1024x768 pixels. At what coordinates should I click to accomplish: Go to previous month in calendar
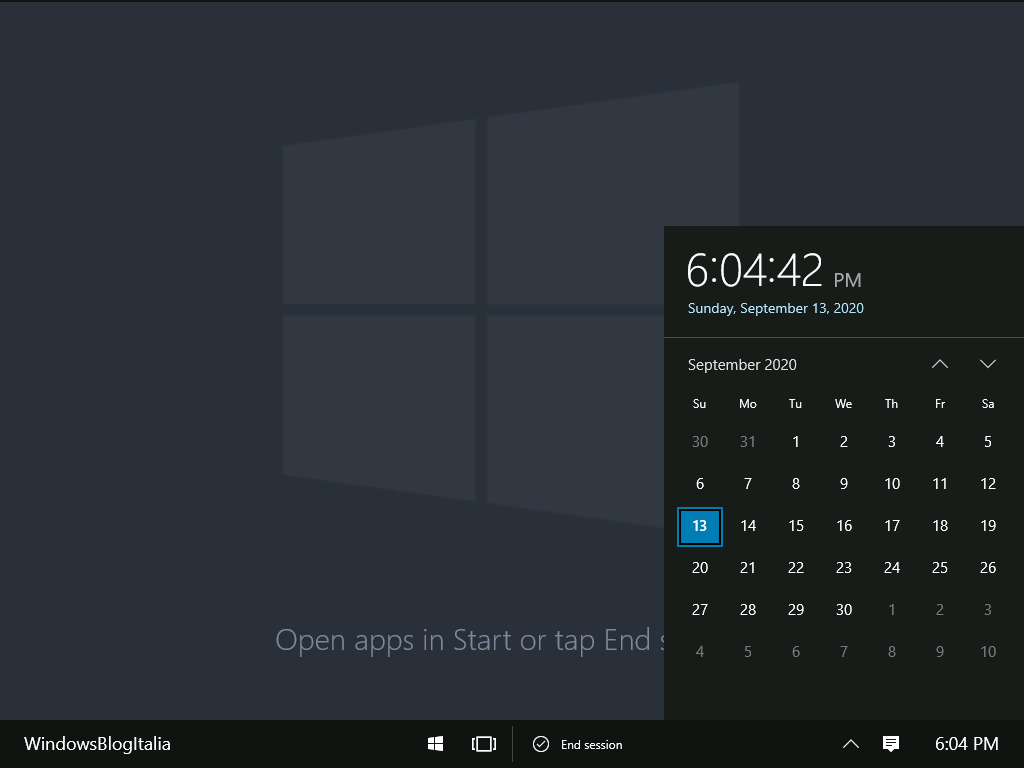pyautogui.click(x=940, y=364)
